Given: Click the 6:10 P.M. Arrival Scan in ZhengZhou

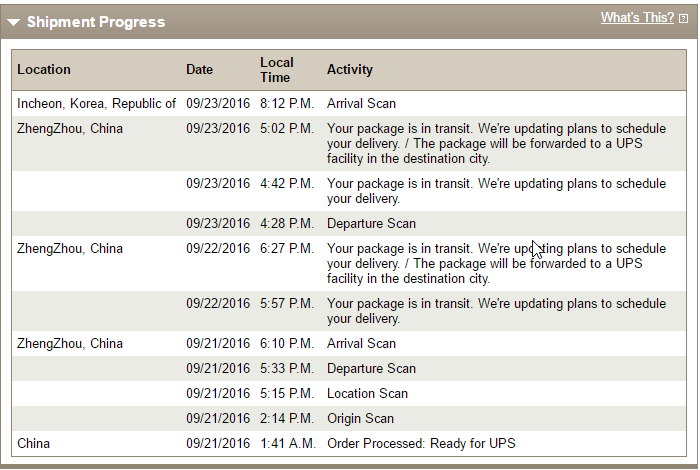Looking at the screenshot, I should 361,344.
